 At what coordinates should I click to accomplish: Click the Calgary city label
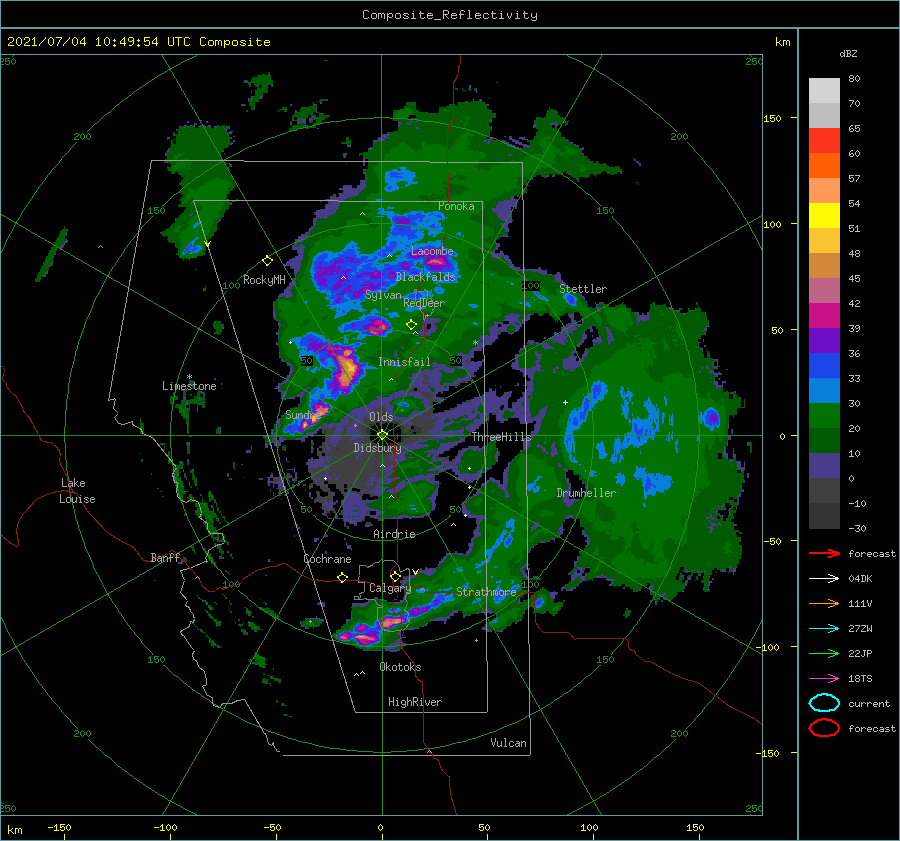(x=390, y=588)
